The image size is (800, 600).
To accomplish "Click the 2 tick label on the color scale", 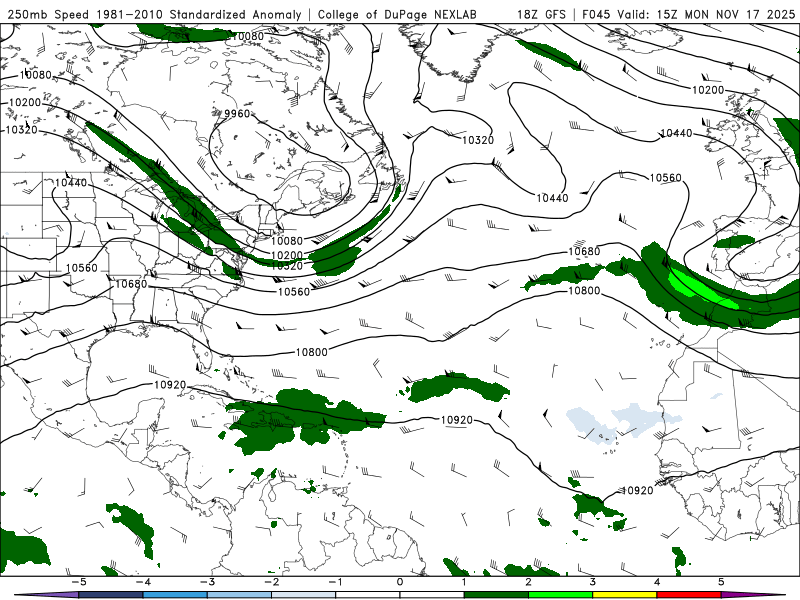I will tap(529, 582).
